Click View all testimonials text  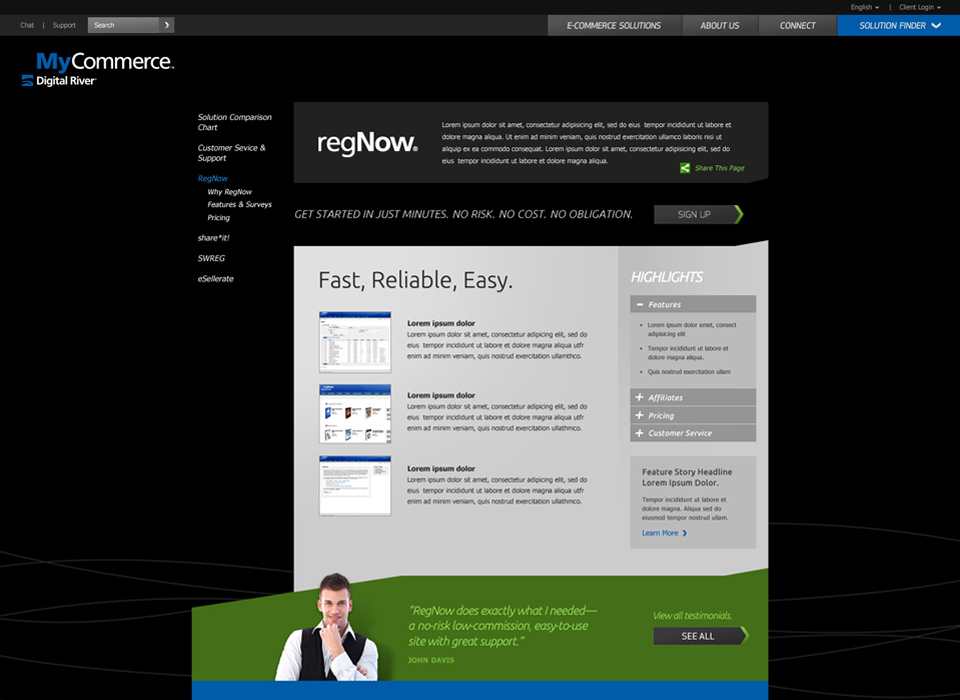click(692, 615)
